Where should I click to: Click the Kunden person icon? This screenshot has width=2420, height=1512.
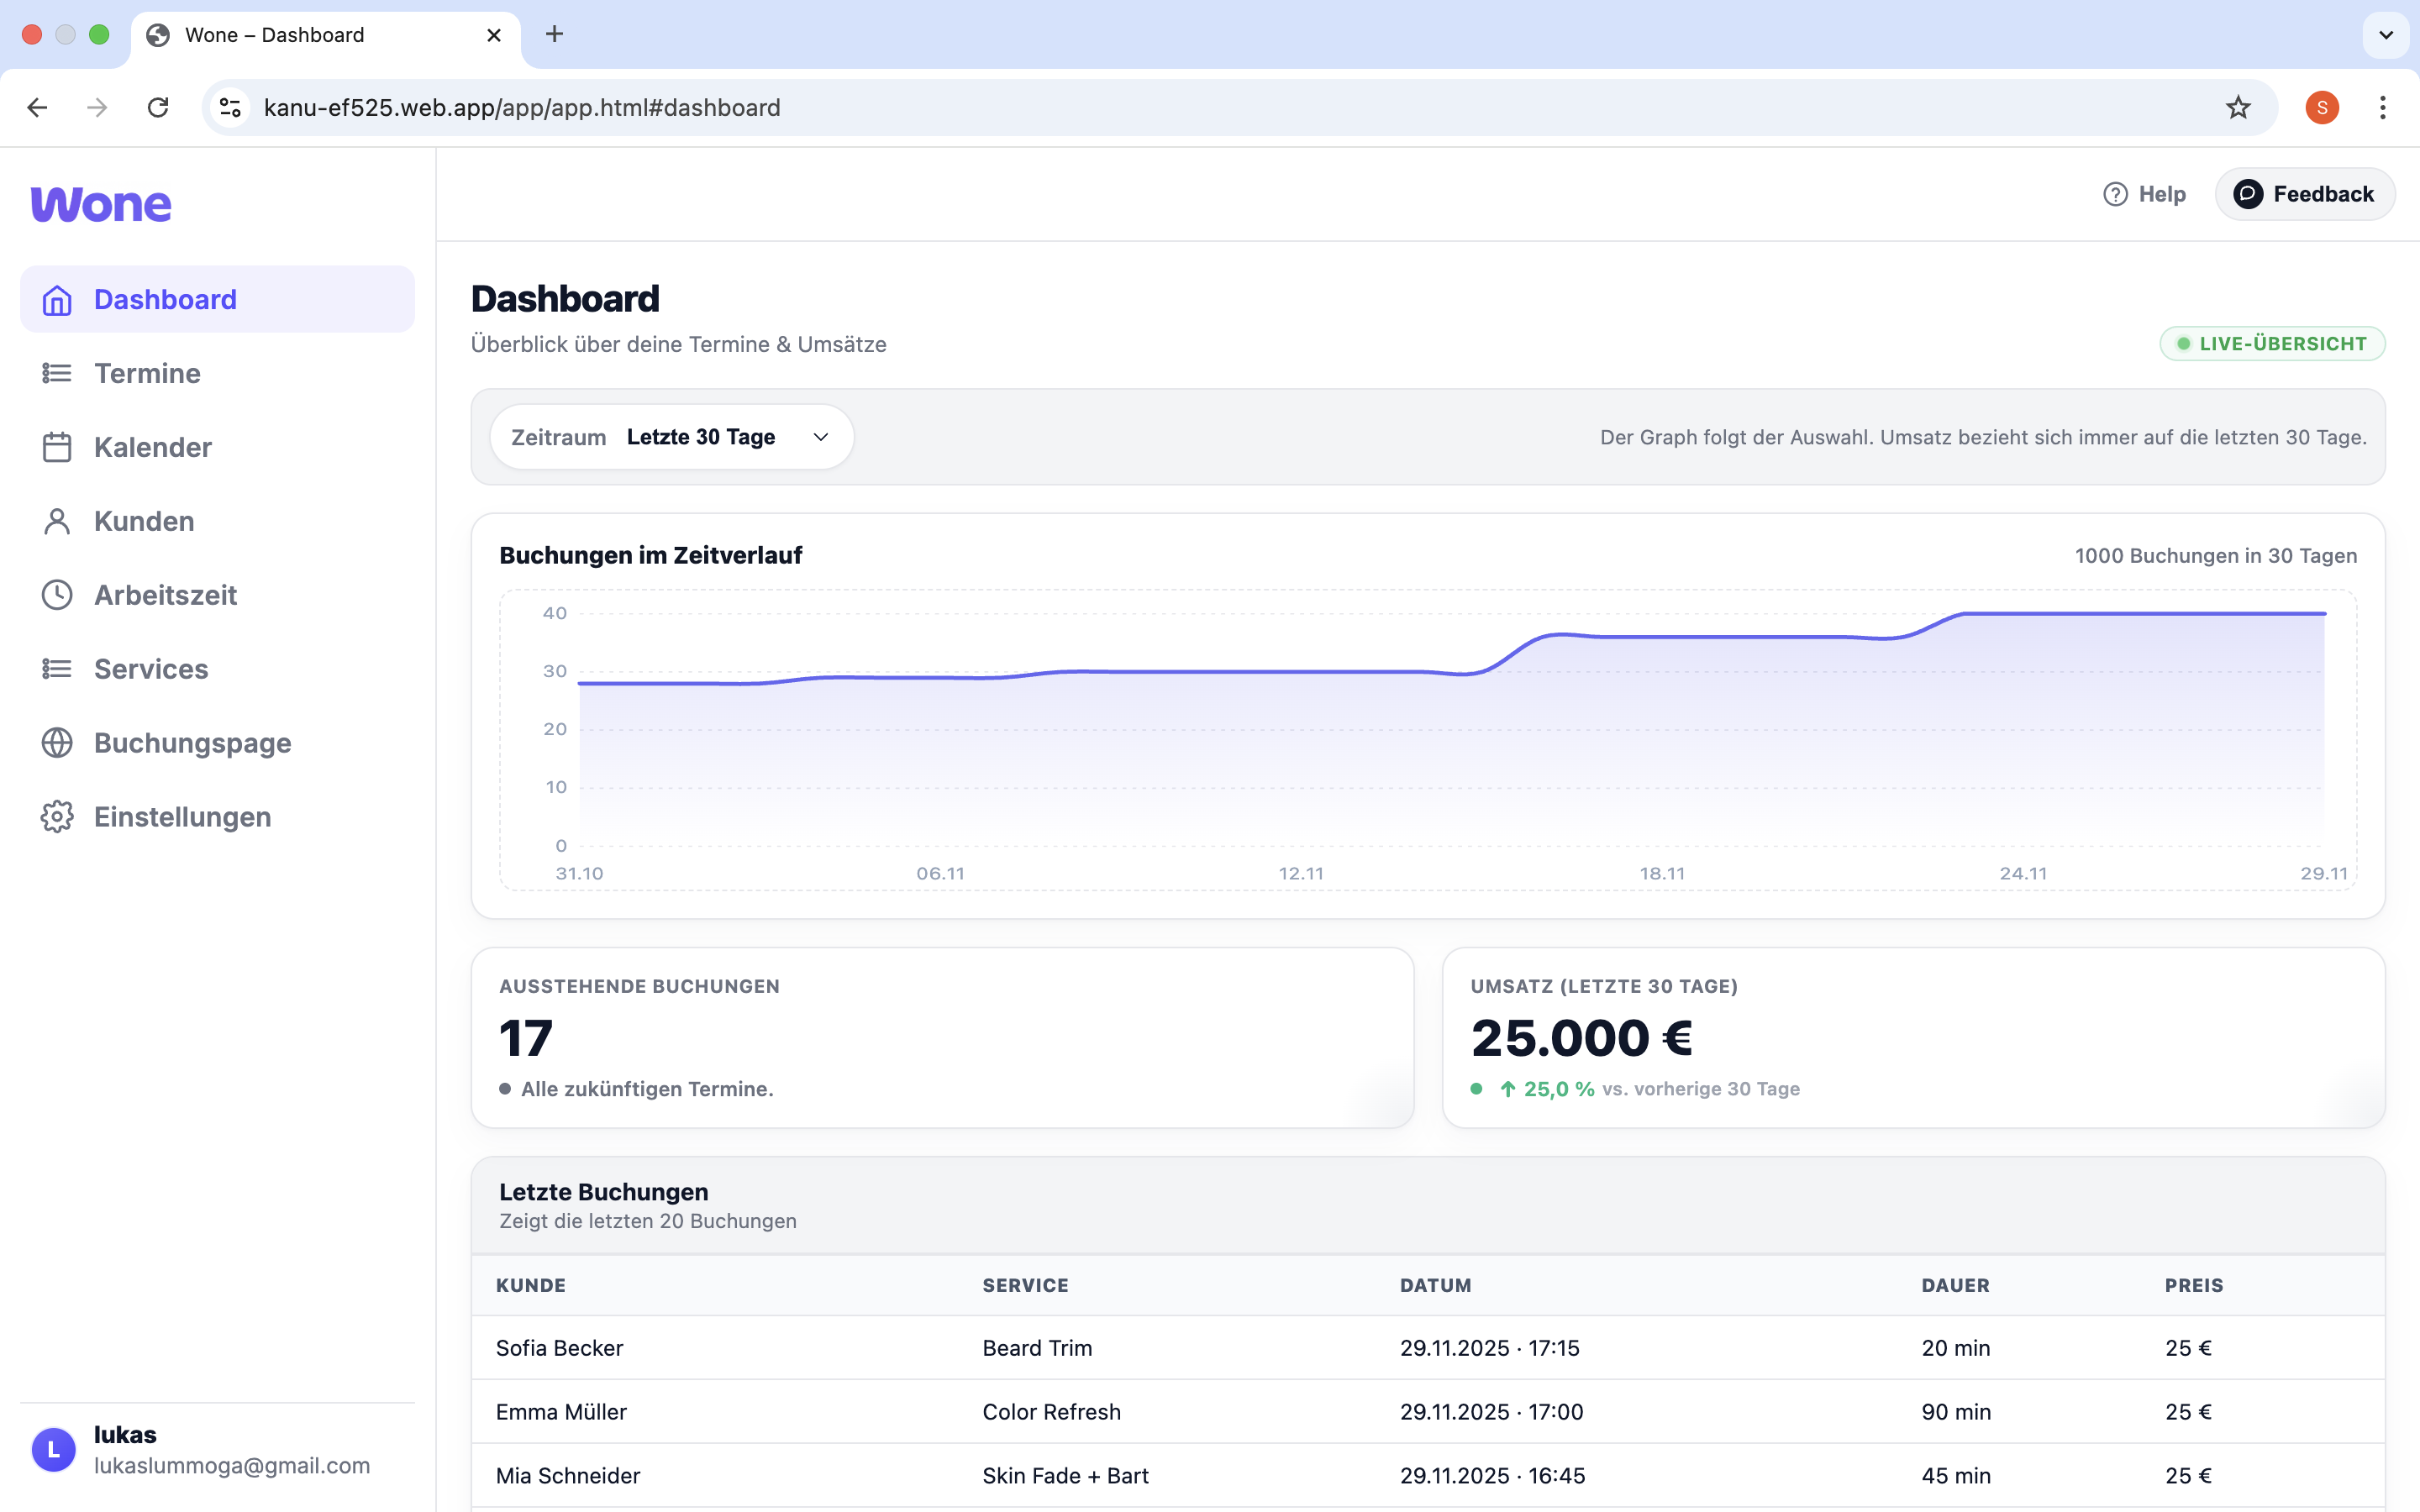tap(56, 520)
